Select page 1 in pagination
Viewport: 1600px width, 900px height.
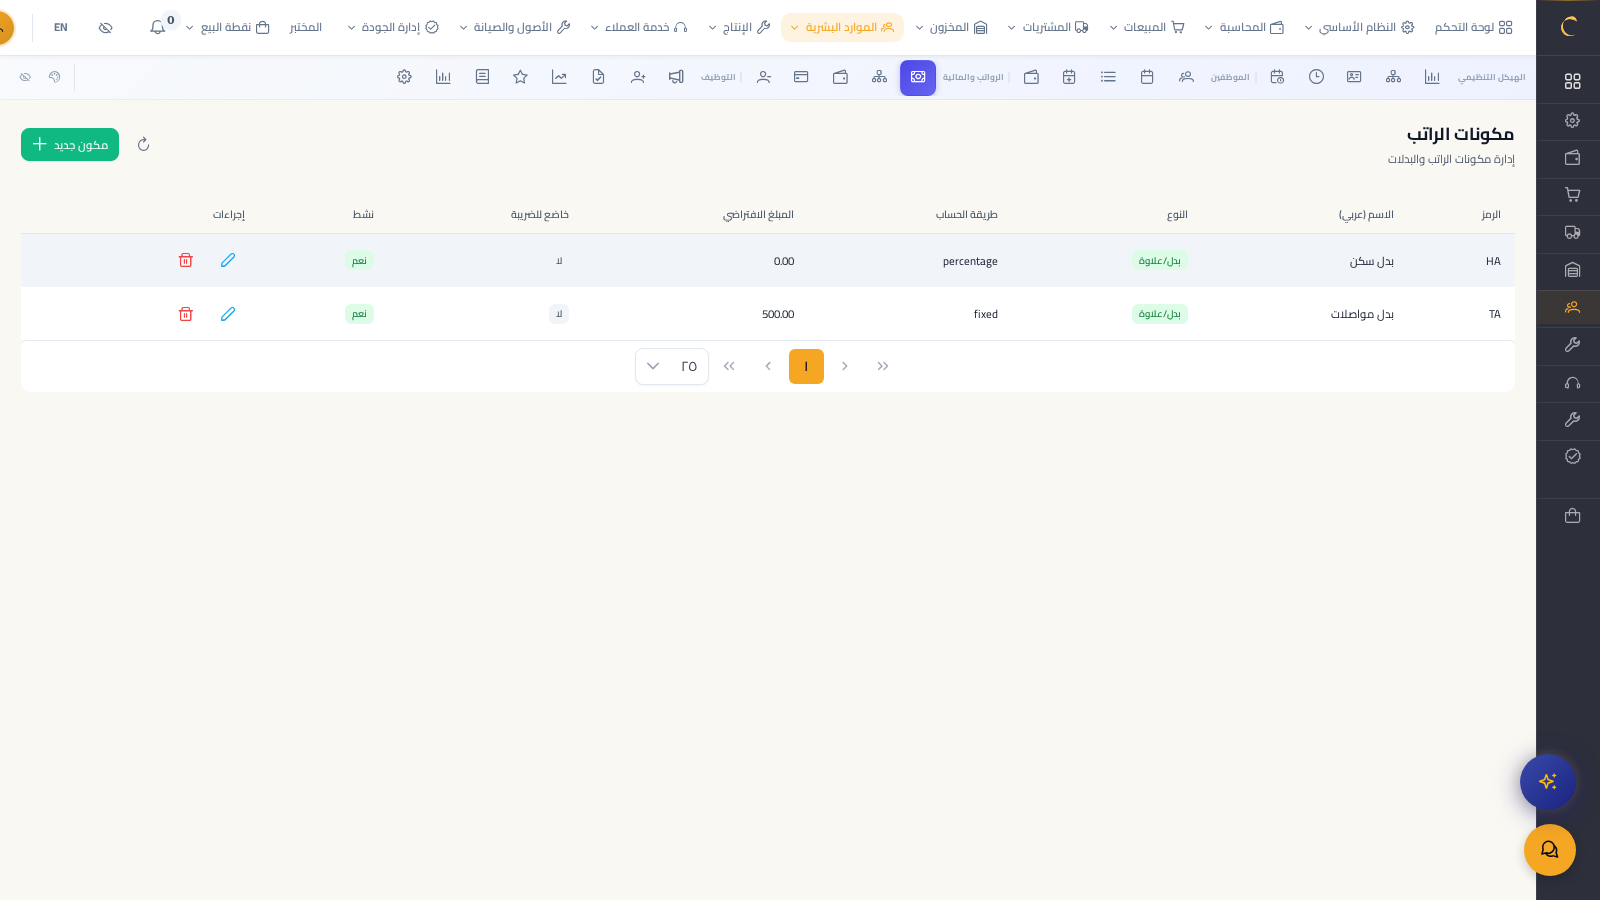point(806,366)
